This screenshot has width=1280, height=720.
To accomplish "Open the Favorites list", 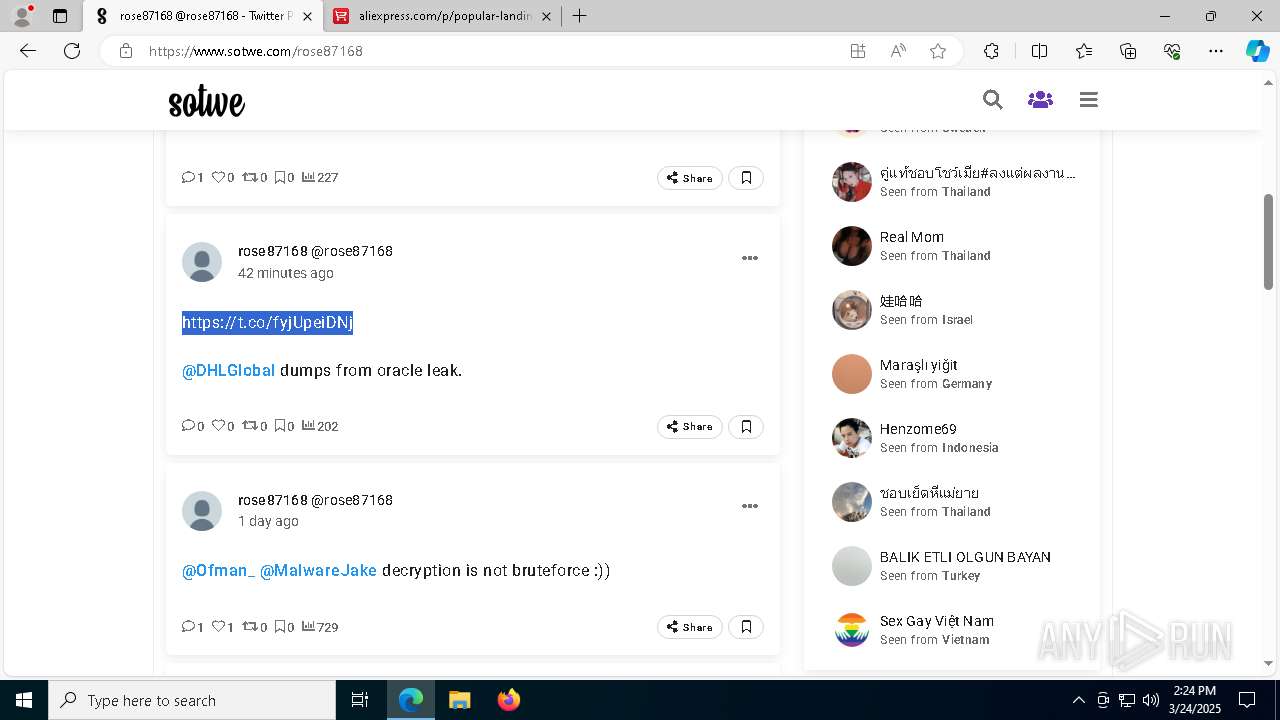I will tap(1084, 51).
